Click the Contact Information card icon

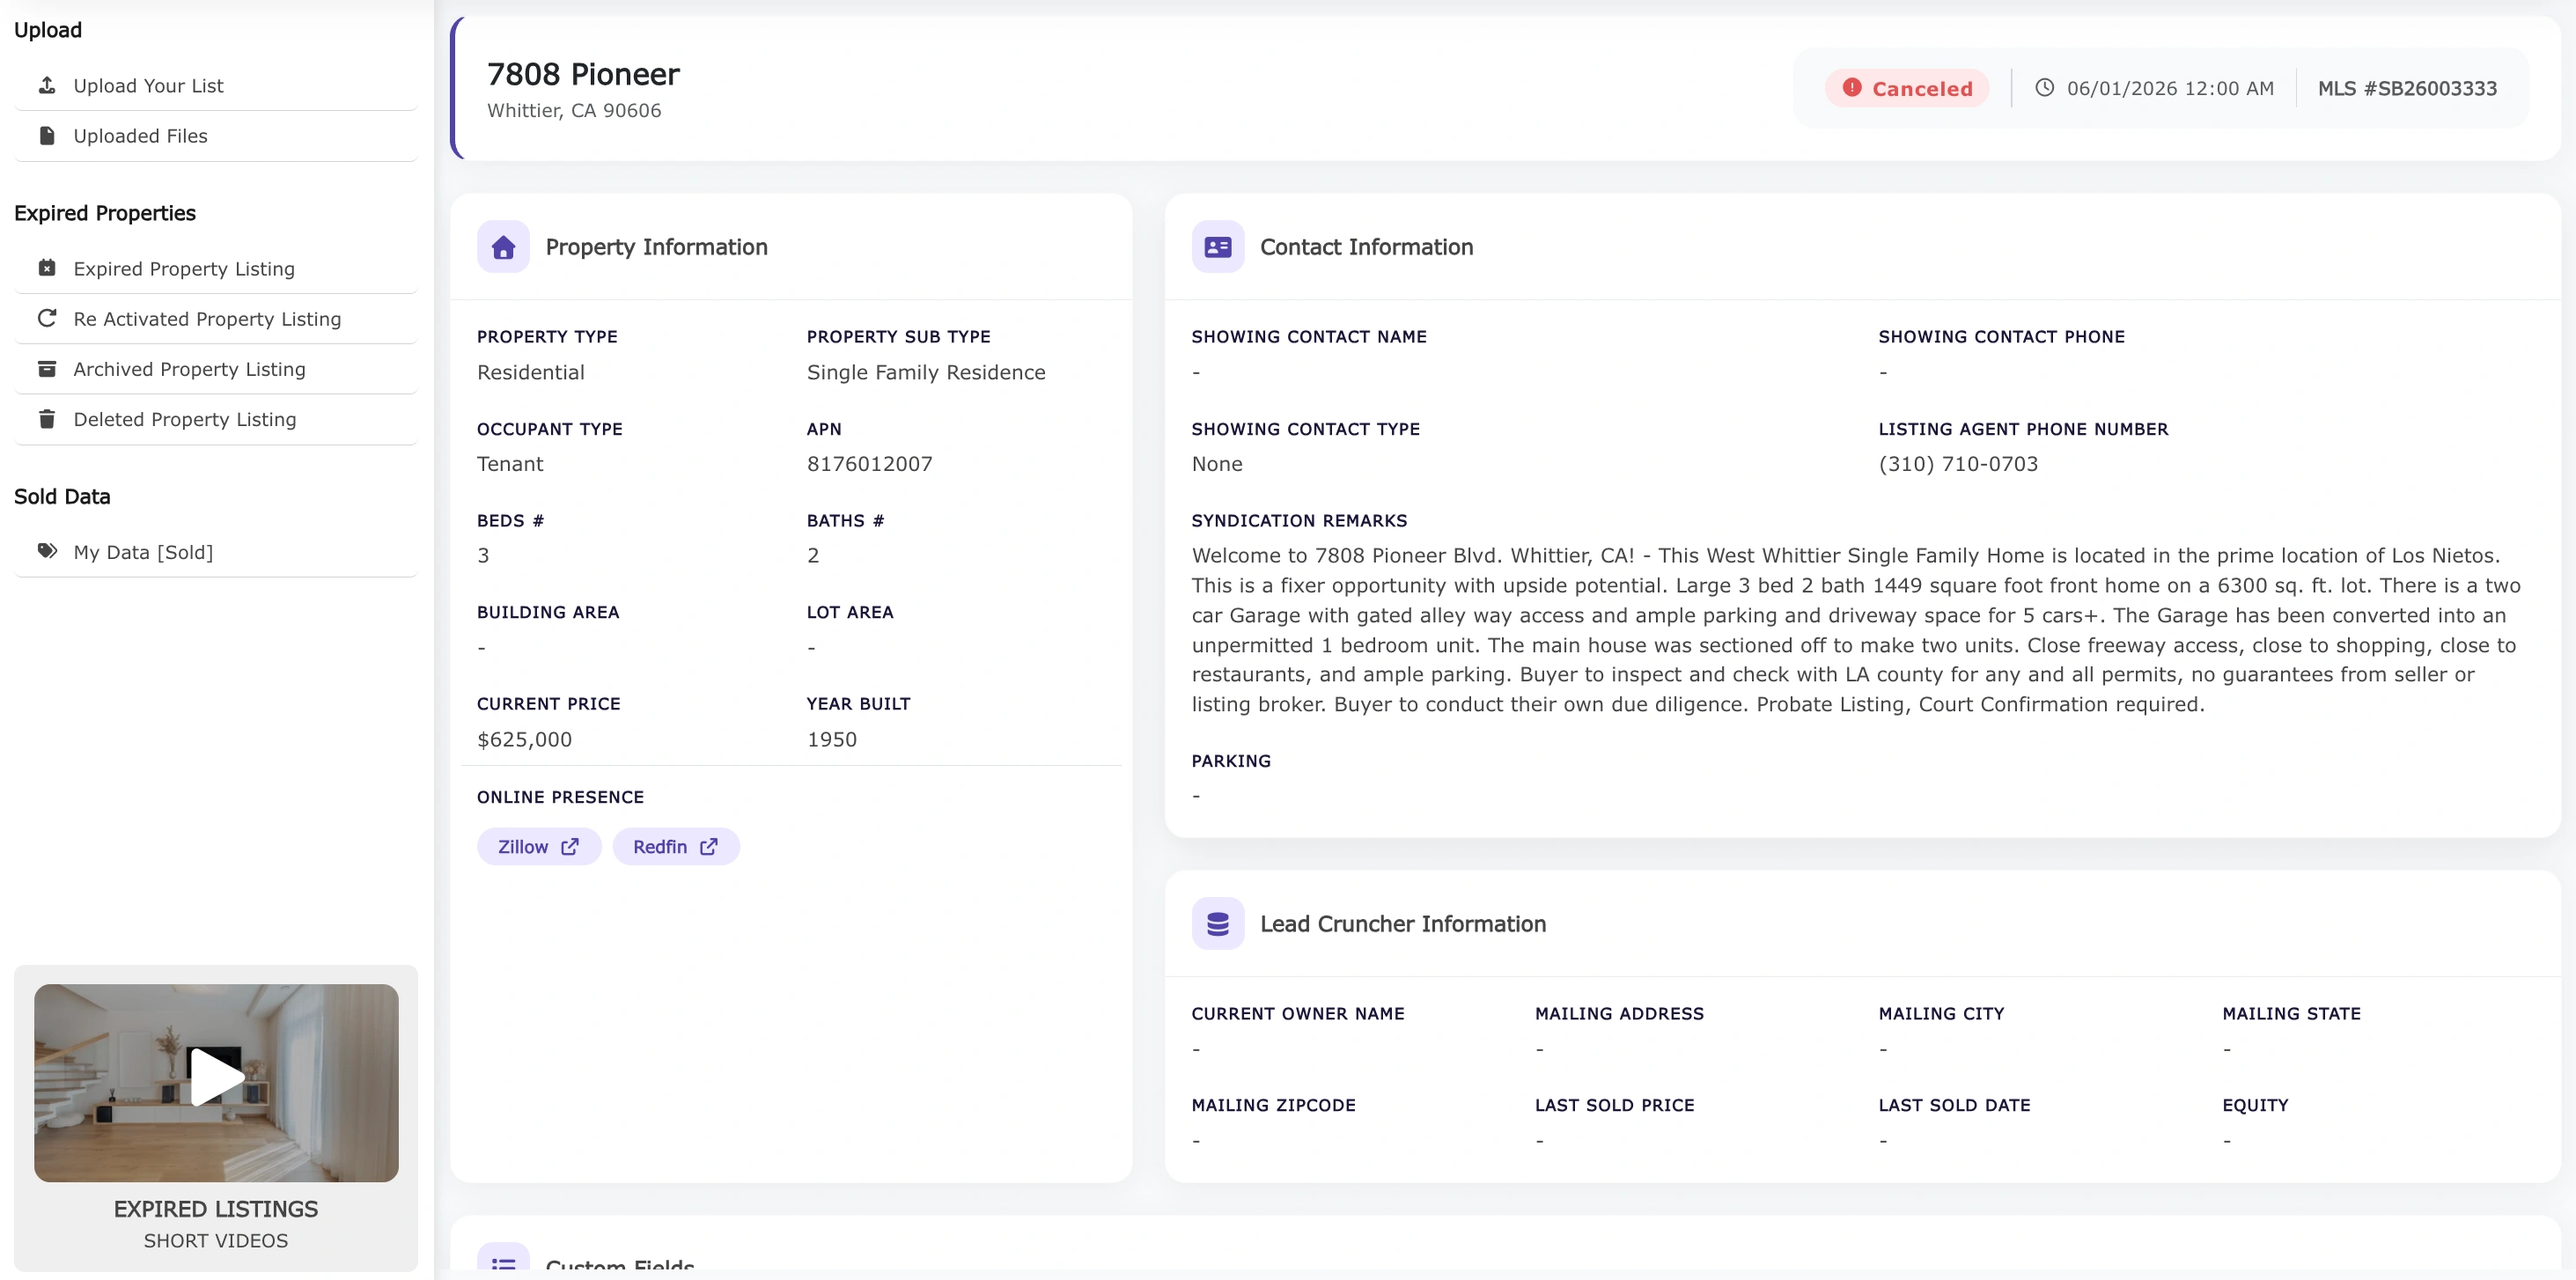click(x=1218, y=247)
